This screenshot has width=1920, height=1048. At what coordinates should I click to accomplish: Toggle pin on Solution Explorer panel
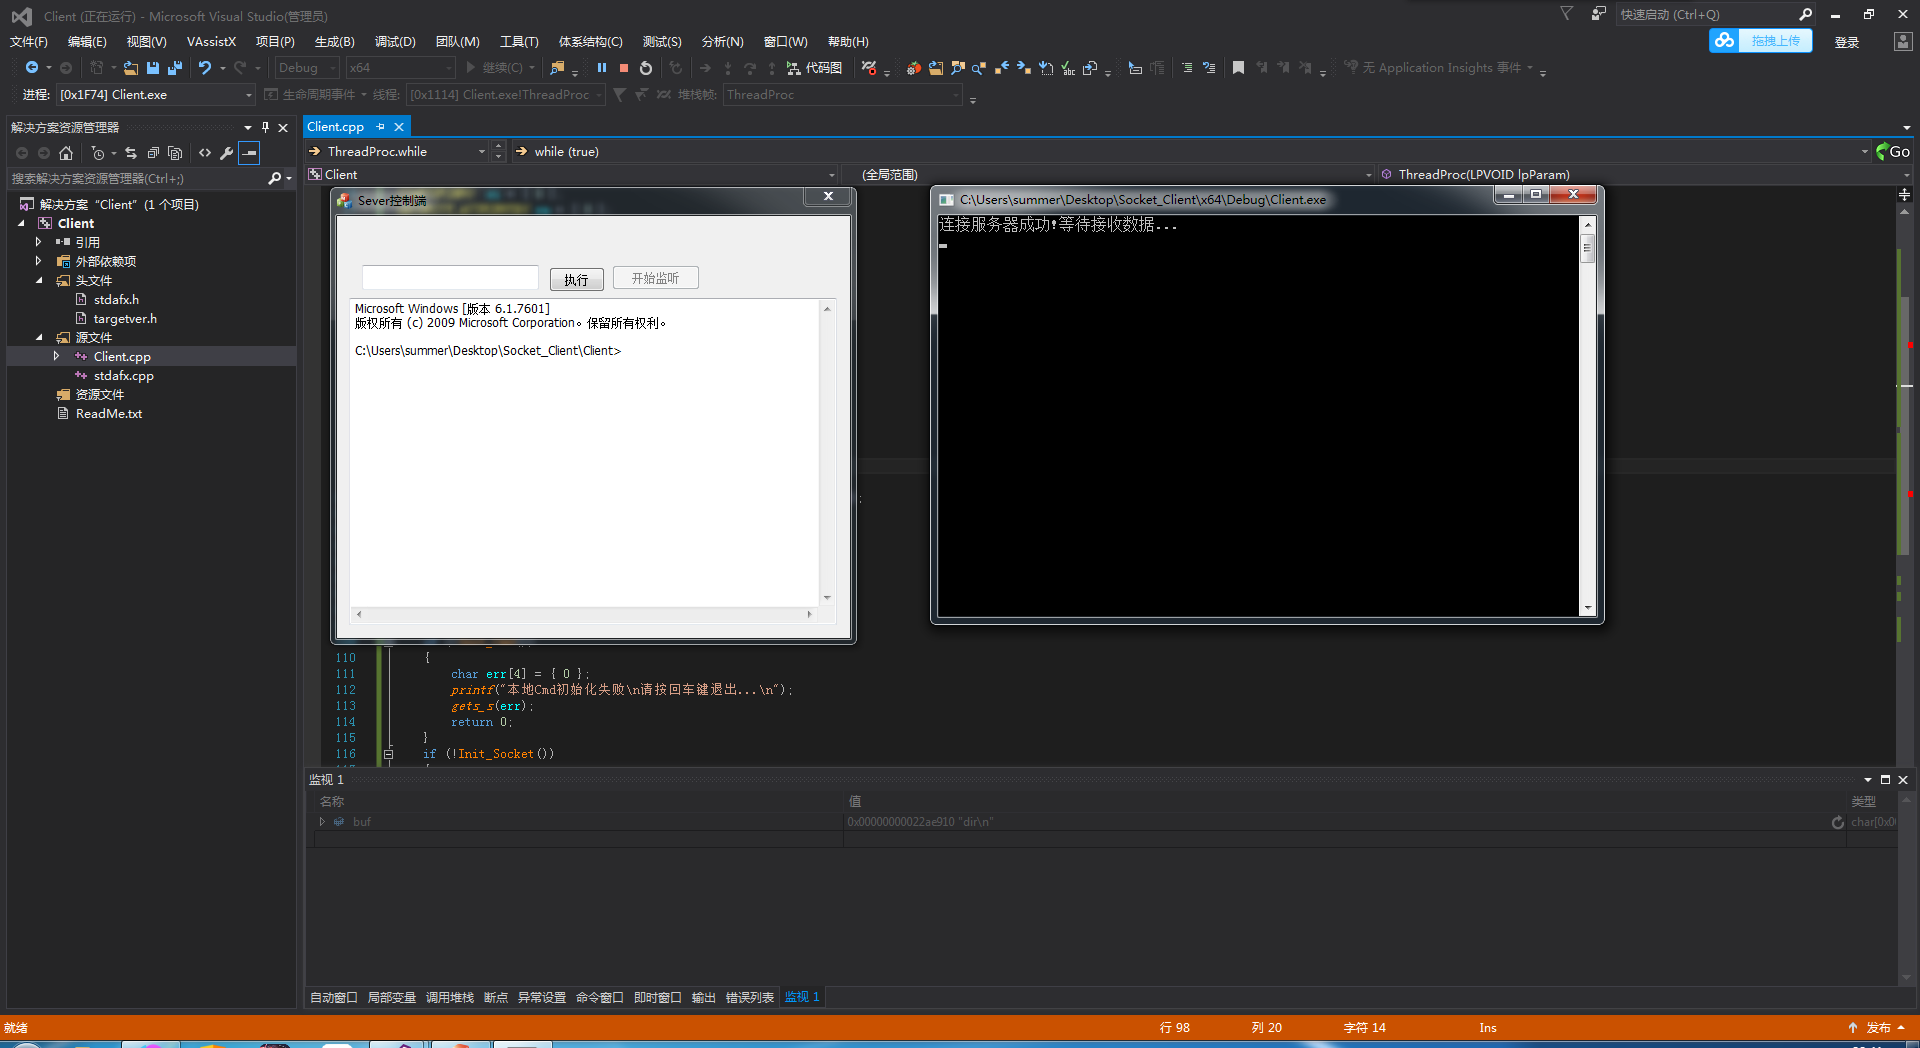coord(265,127)
